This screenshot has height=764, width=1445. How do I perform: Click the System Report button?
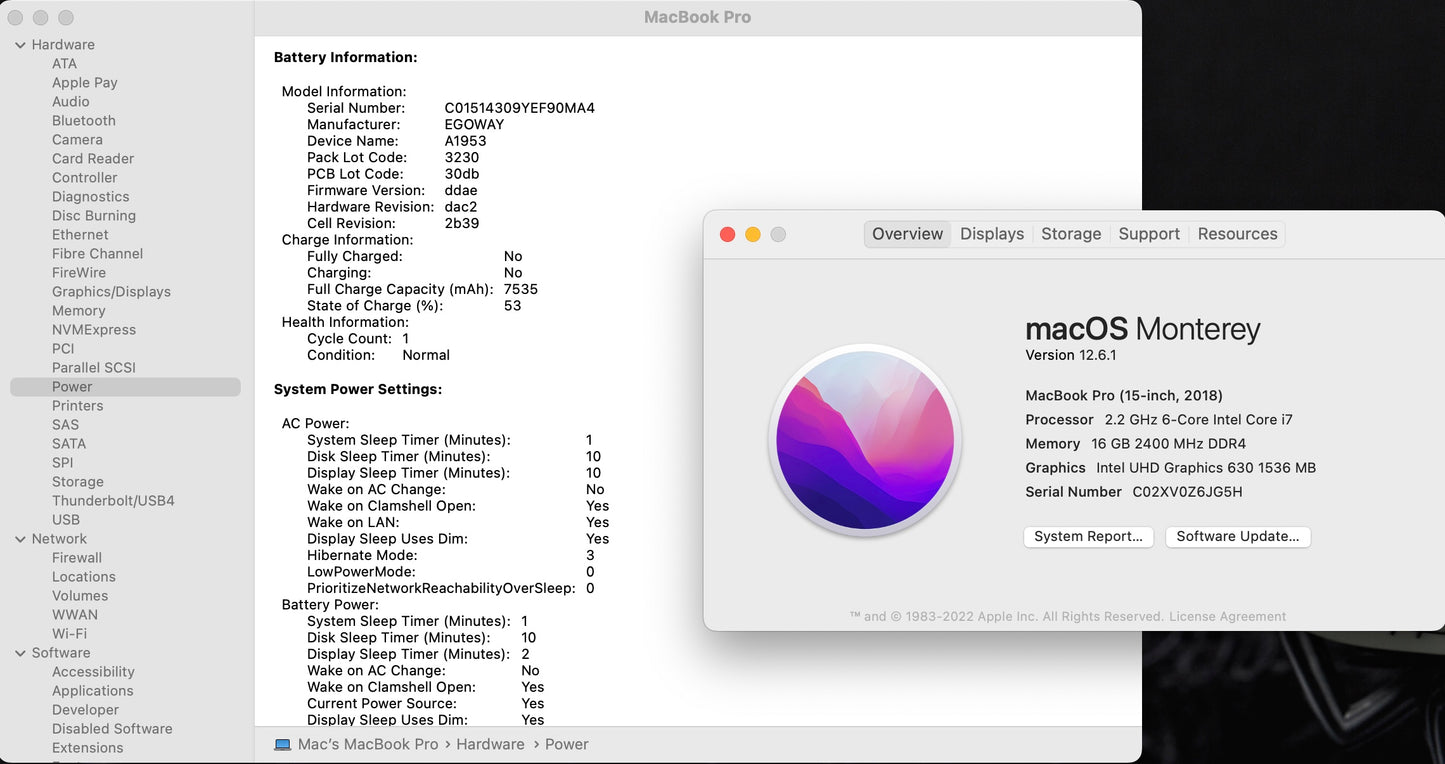point(1088,537)
